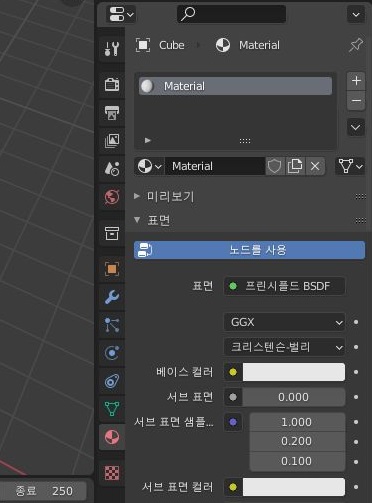Open the Output properties tab
The height and width of the screenshot is (503, 372).
112,113
